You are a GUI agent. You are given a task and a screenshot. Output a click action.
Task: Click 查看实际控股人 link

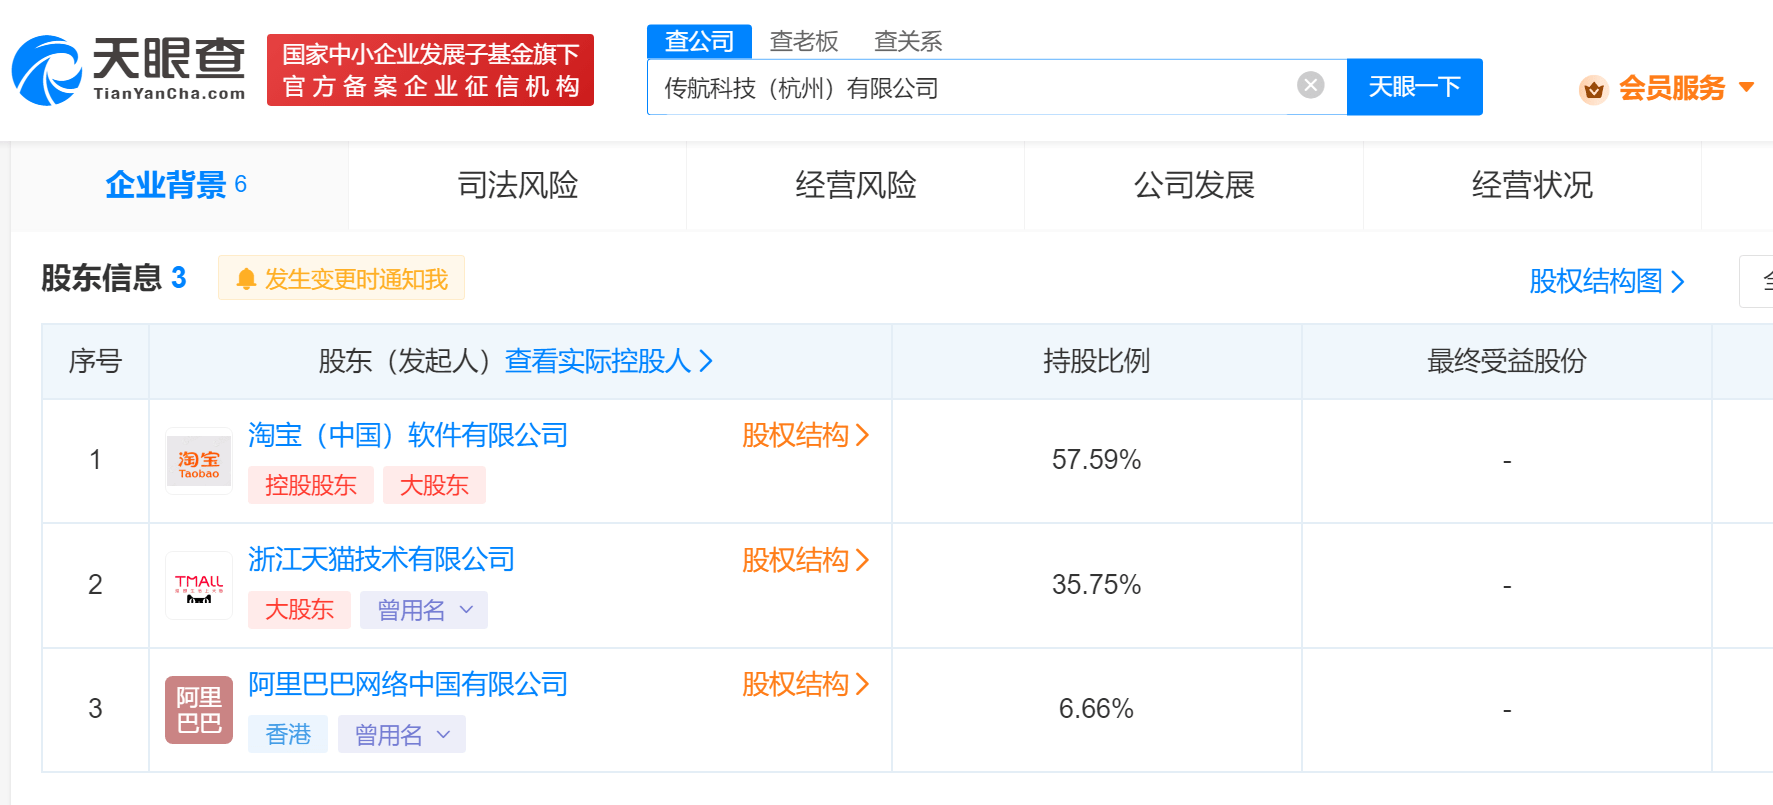(x=608, y=361)
